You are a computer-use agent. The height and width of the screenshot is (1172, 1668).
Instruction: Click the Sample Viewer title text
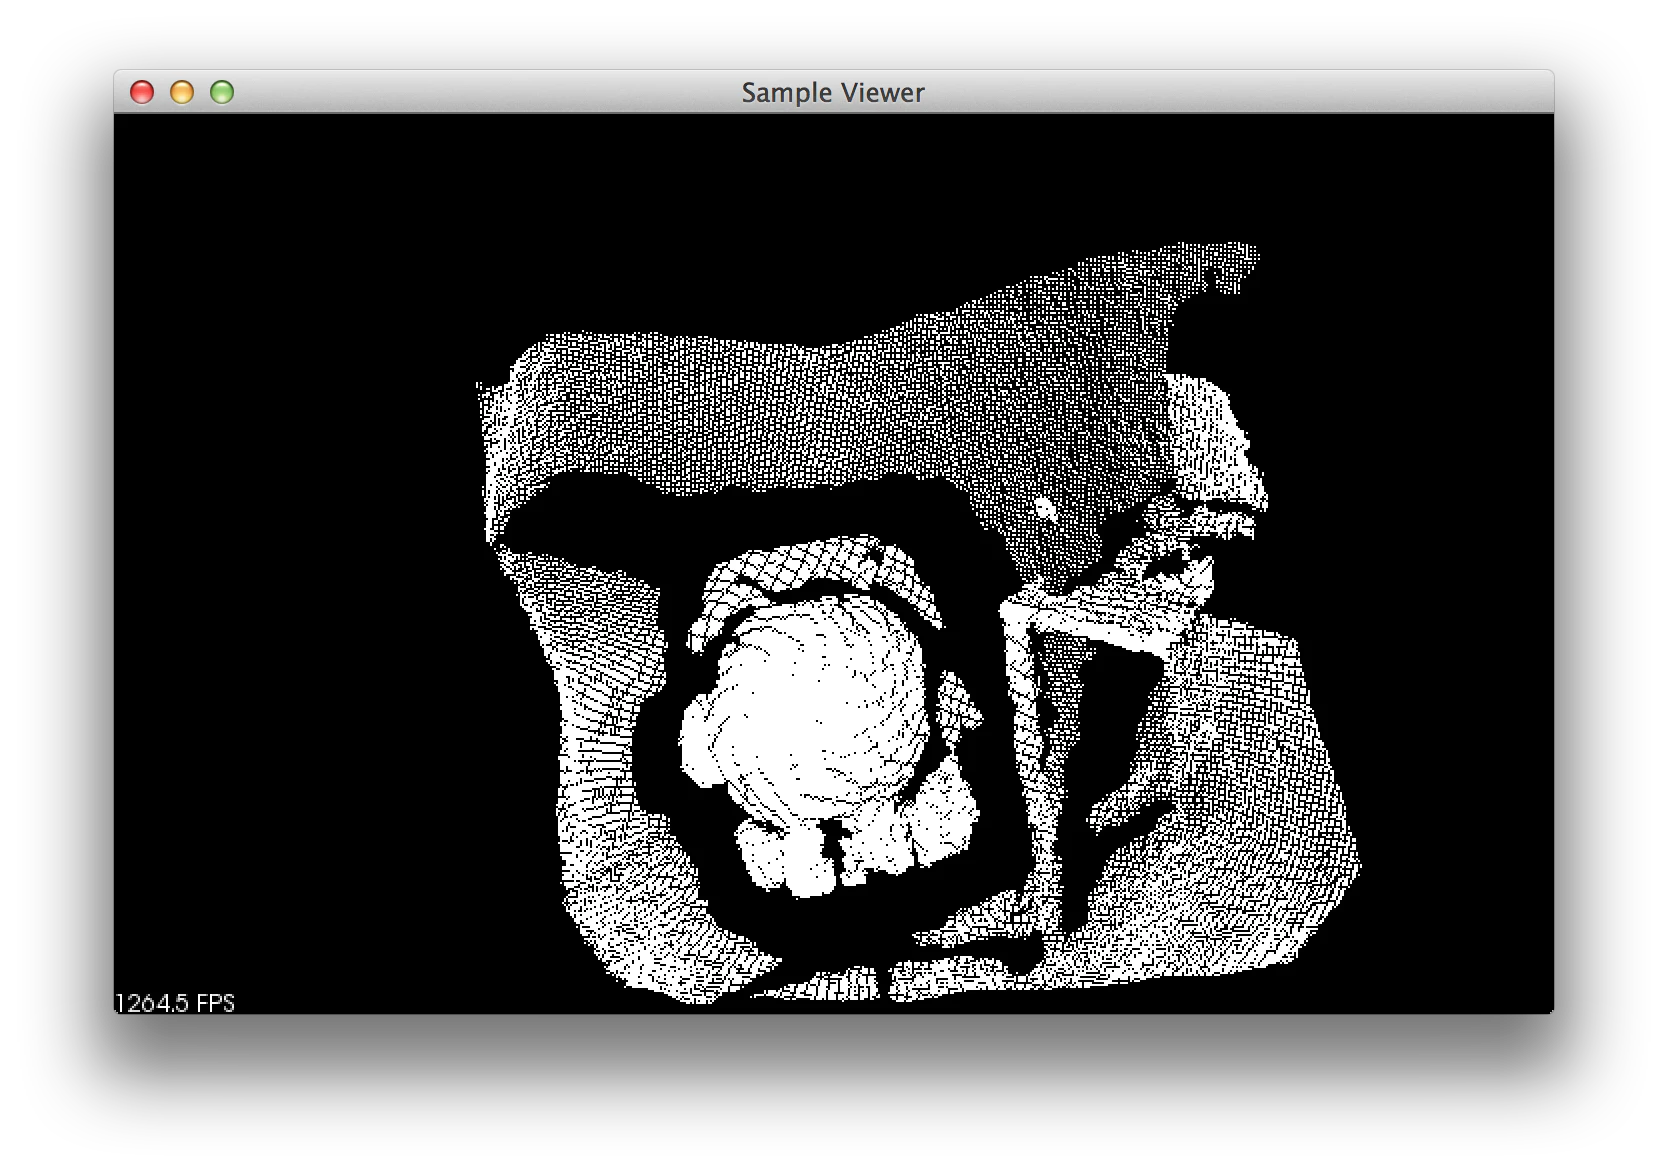click(833, 93)
